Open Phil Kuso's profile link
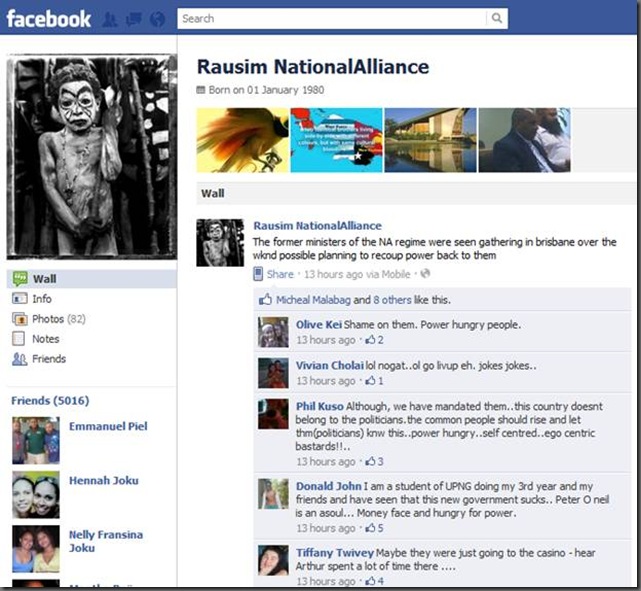Viewport: 641px width, 591px height. tap(320, 406)
